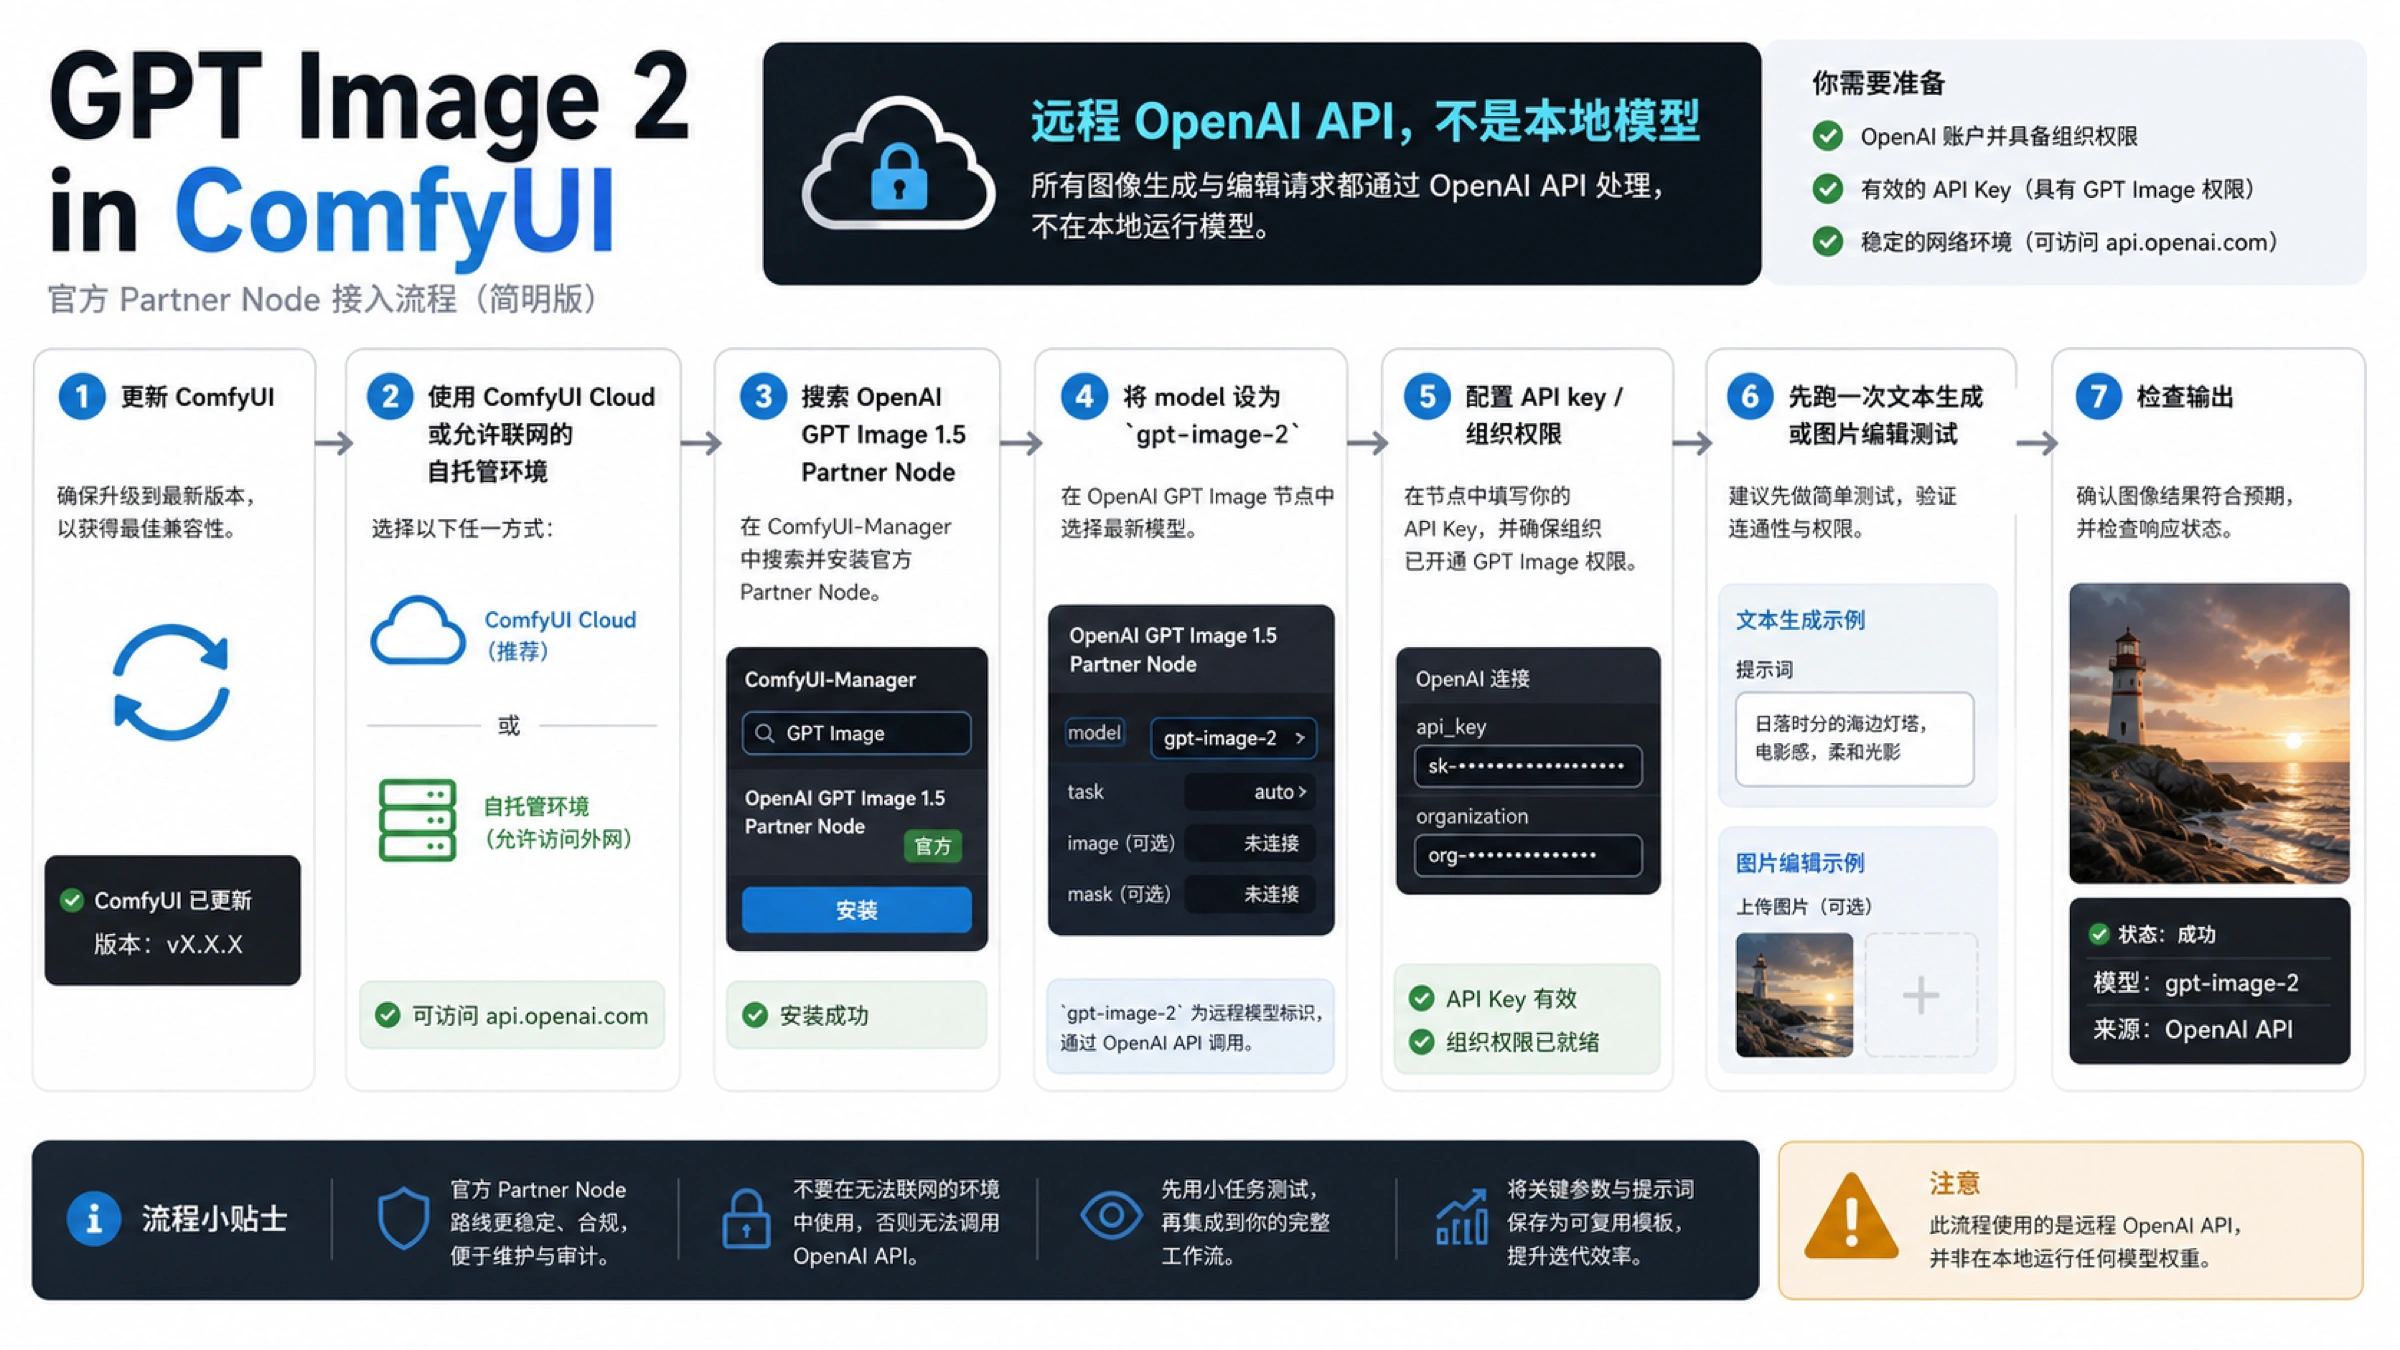
Task: Click the check beside 有效的 API Key
Action: [x=1828, y=188]
